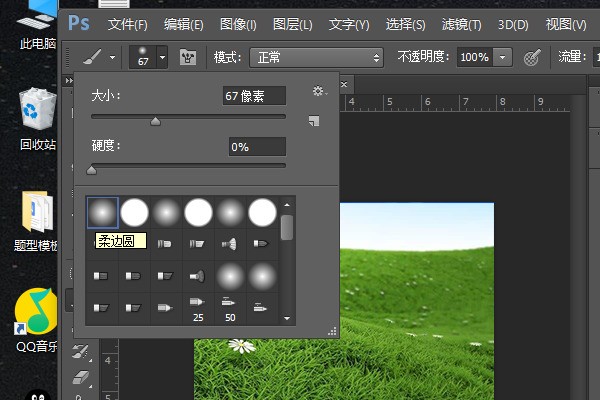This screenshot has height=400, width=600.
Task: Select the highlighted 柔边圆 soft round brush
Action: [x=103, y=212]
